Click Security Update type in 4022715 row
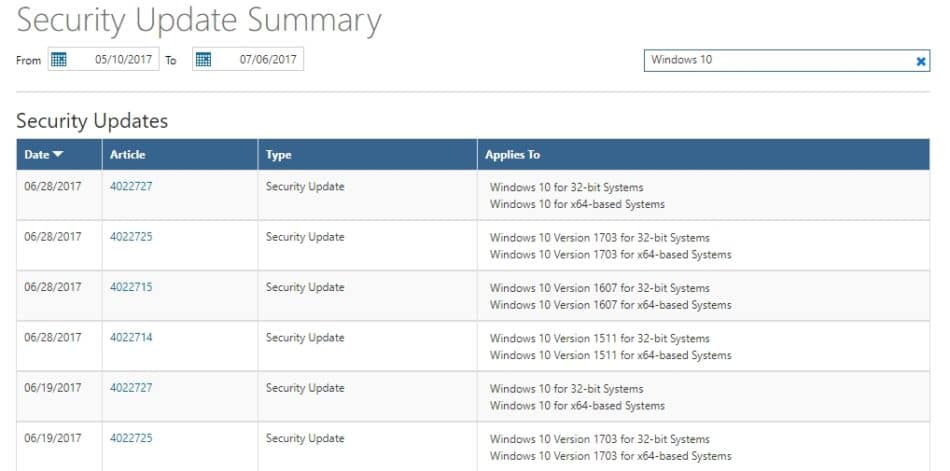Screen dimensions: 950x471 pyautogui.click(x=305, y=287)
